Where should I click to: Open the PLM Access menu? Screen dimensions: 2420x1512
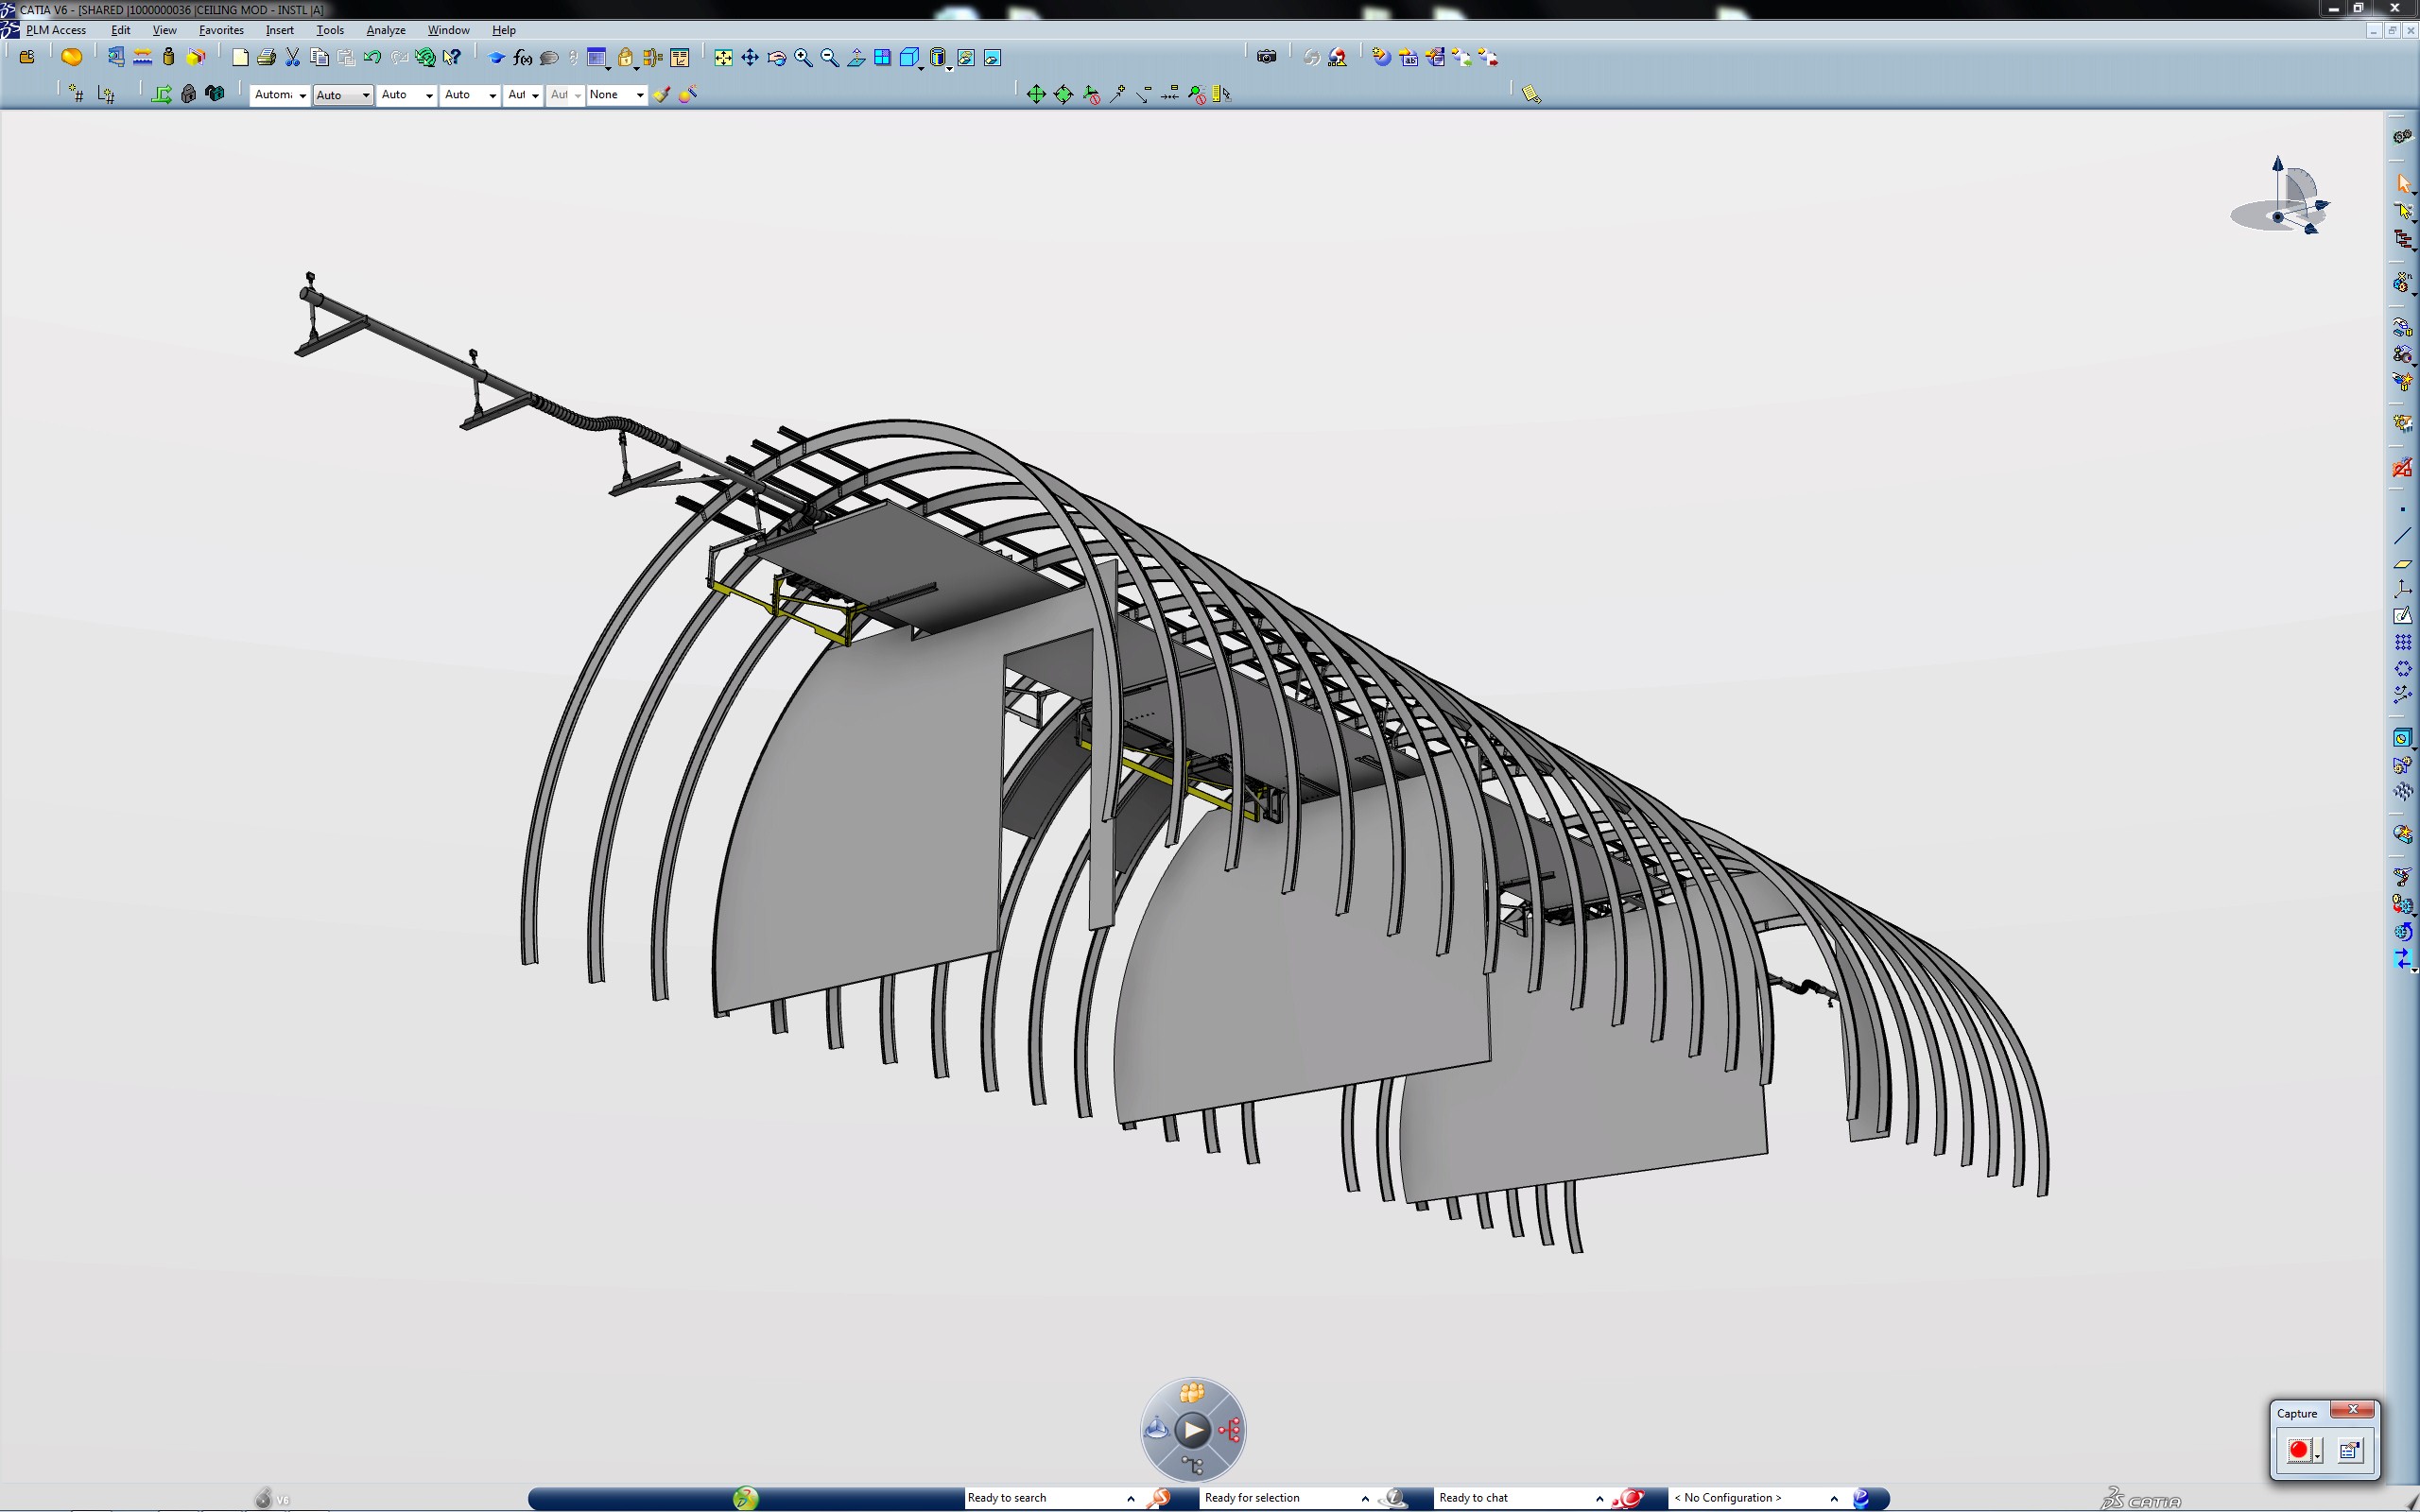(x=56, y=30)
